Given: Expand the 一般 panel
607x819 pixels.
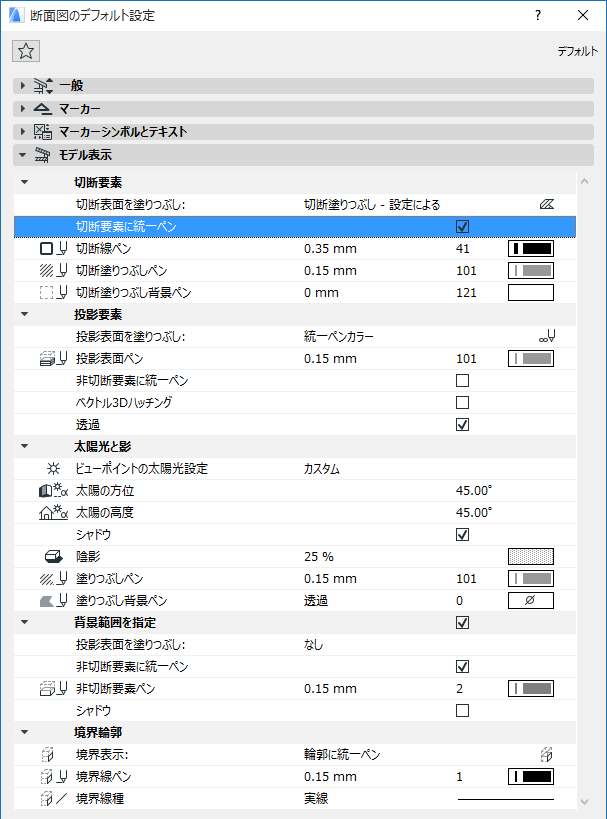Looking at the screenshot, I should click(x=22, y=86).
